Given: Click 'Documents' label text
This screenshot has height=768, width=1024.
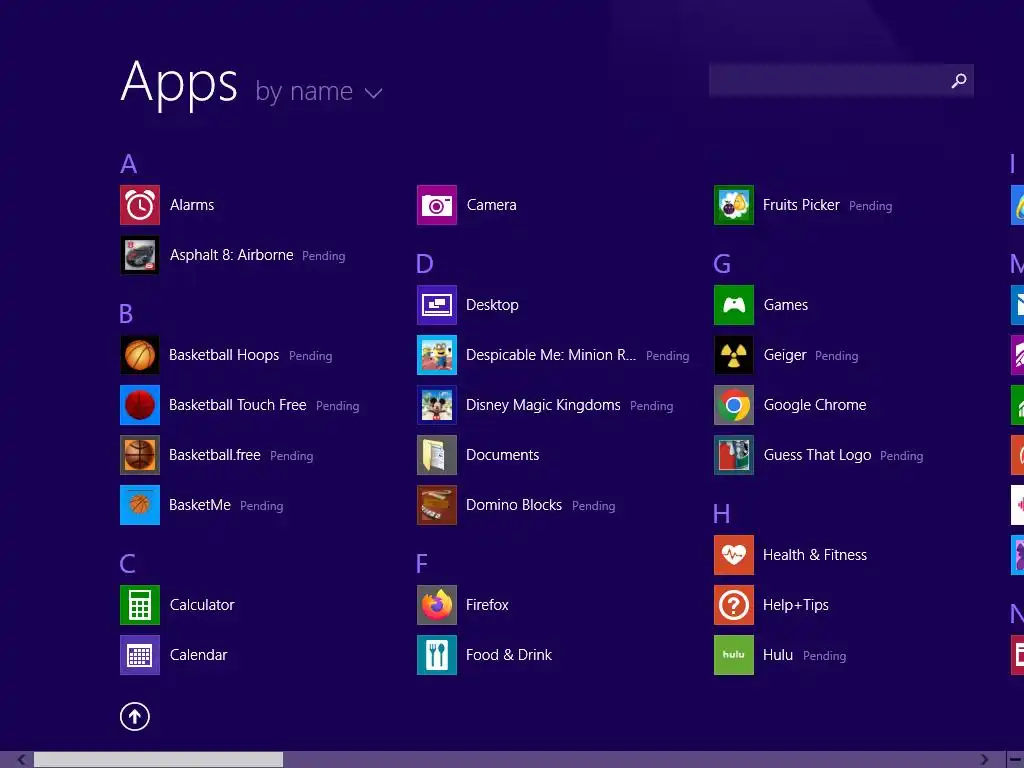Looking at the screenshot, I should pyautogui.click(x=503, y=455).
